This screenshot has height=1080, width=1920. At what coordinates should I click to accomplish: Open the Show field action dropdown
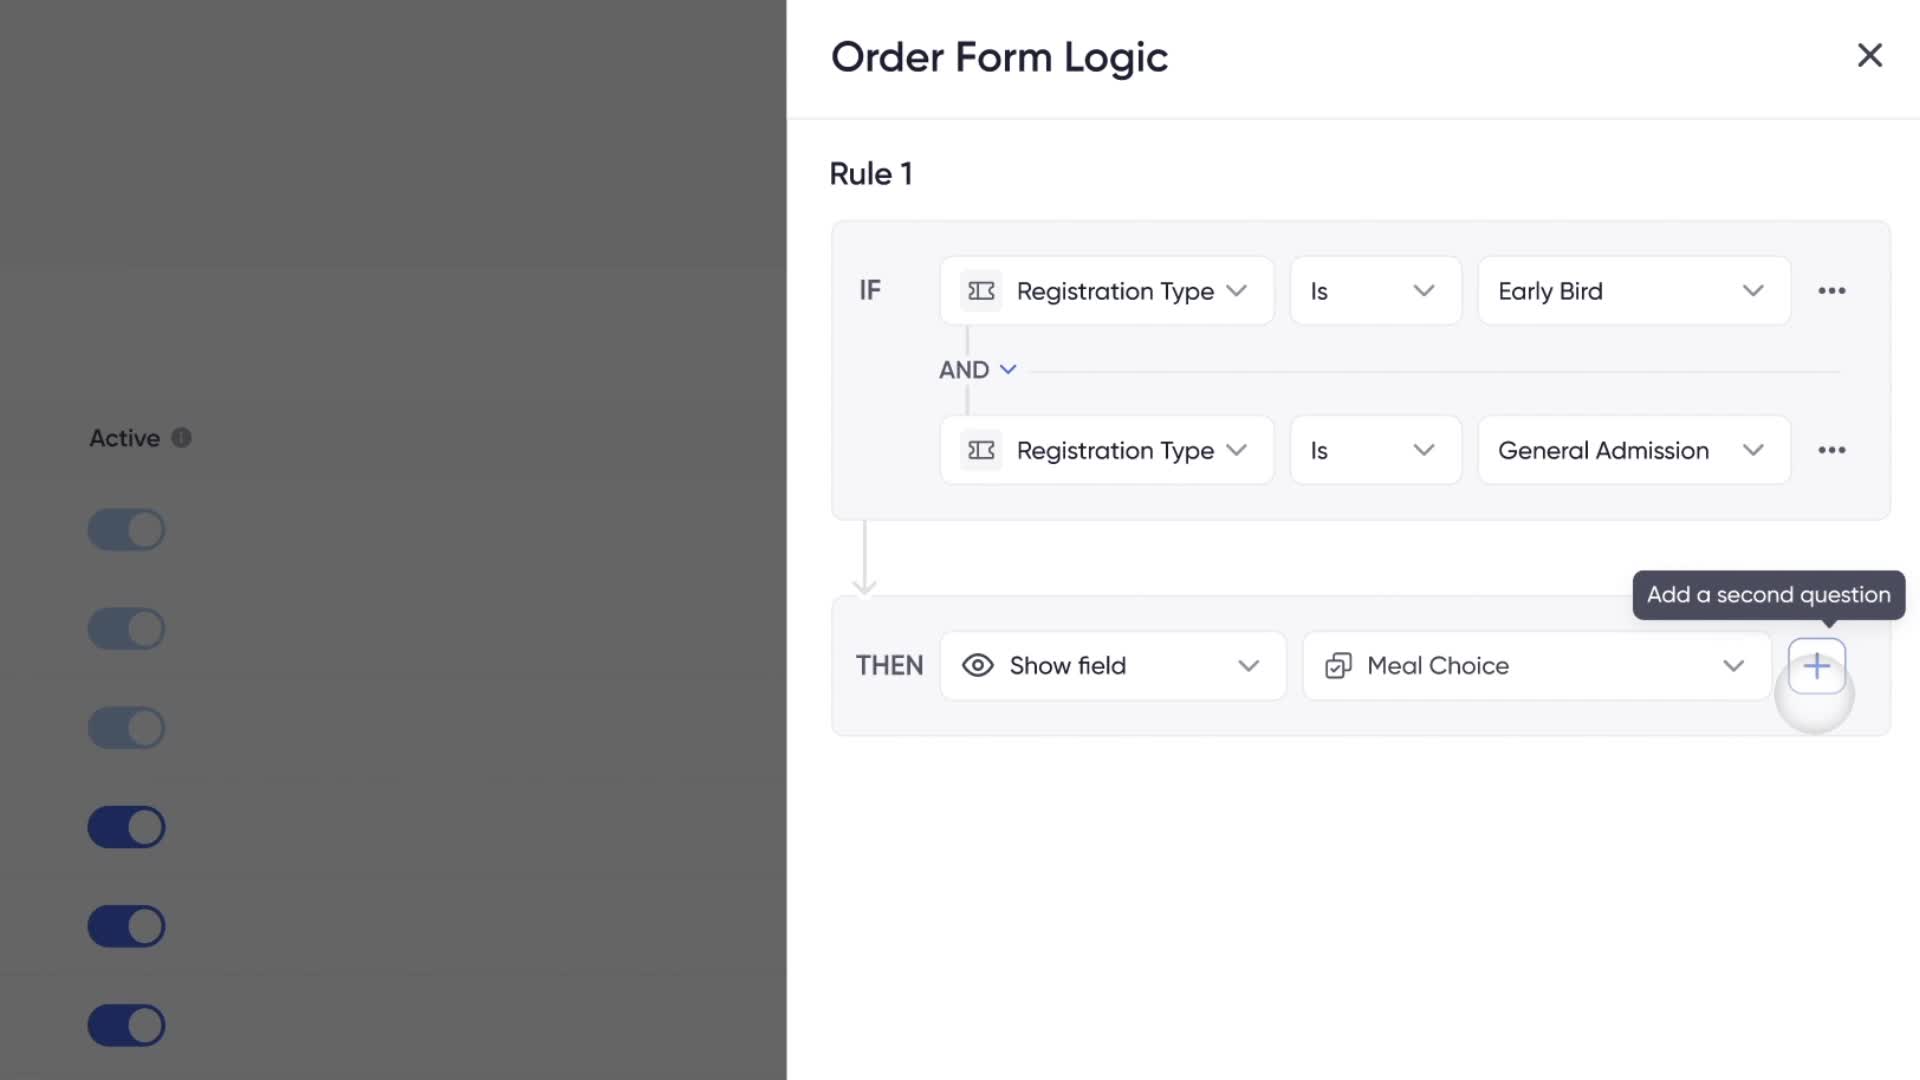point(1112,666)
